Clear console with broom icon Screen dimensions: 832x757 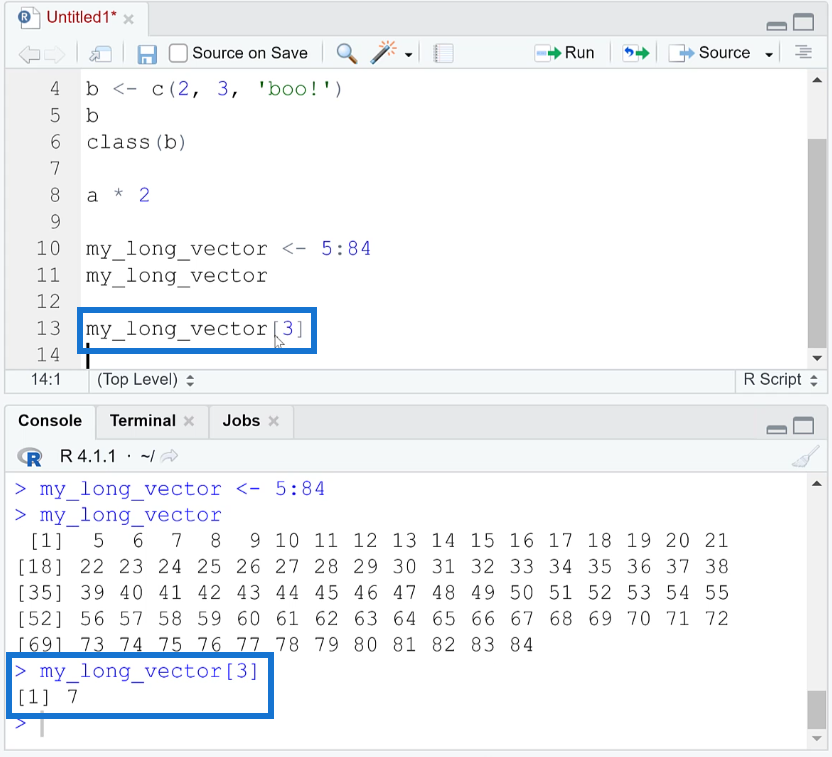[805, 456]
